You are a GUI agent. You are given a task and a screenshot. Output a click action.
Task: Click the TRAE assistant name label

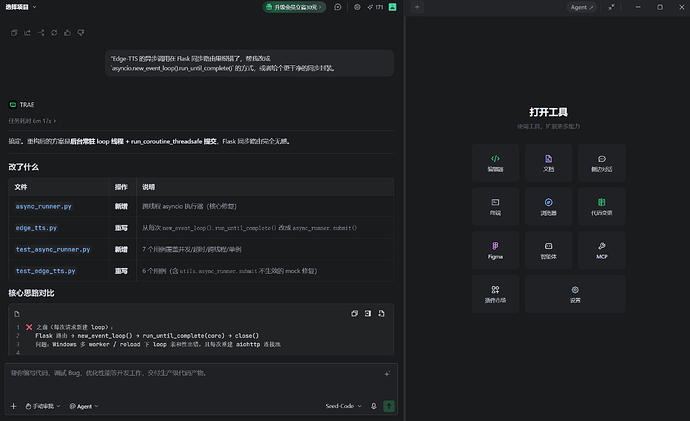27,105
